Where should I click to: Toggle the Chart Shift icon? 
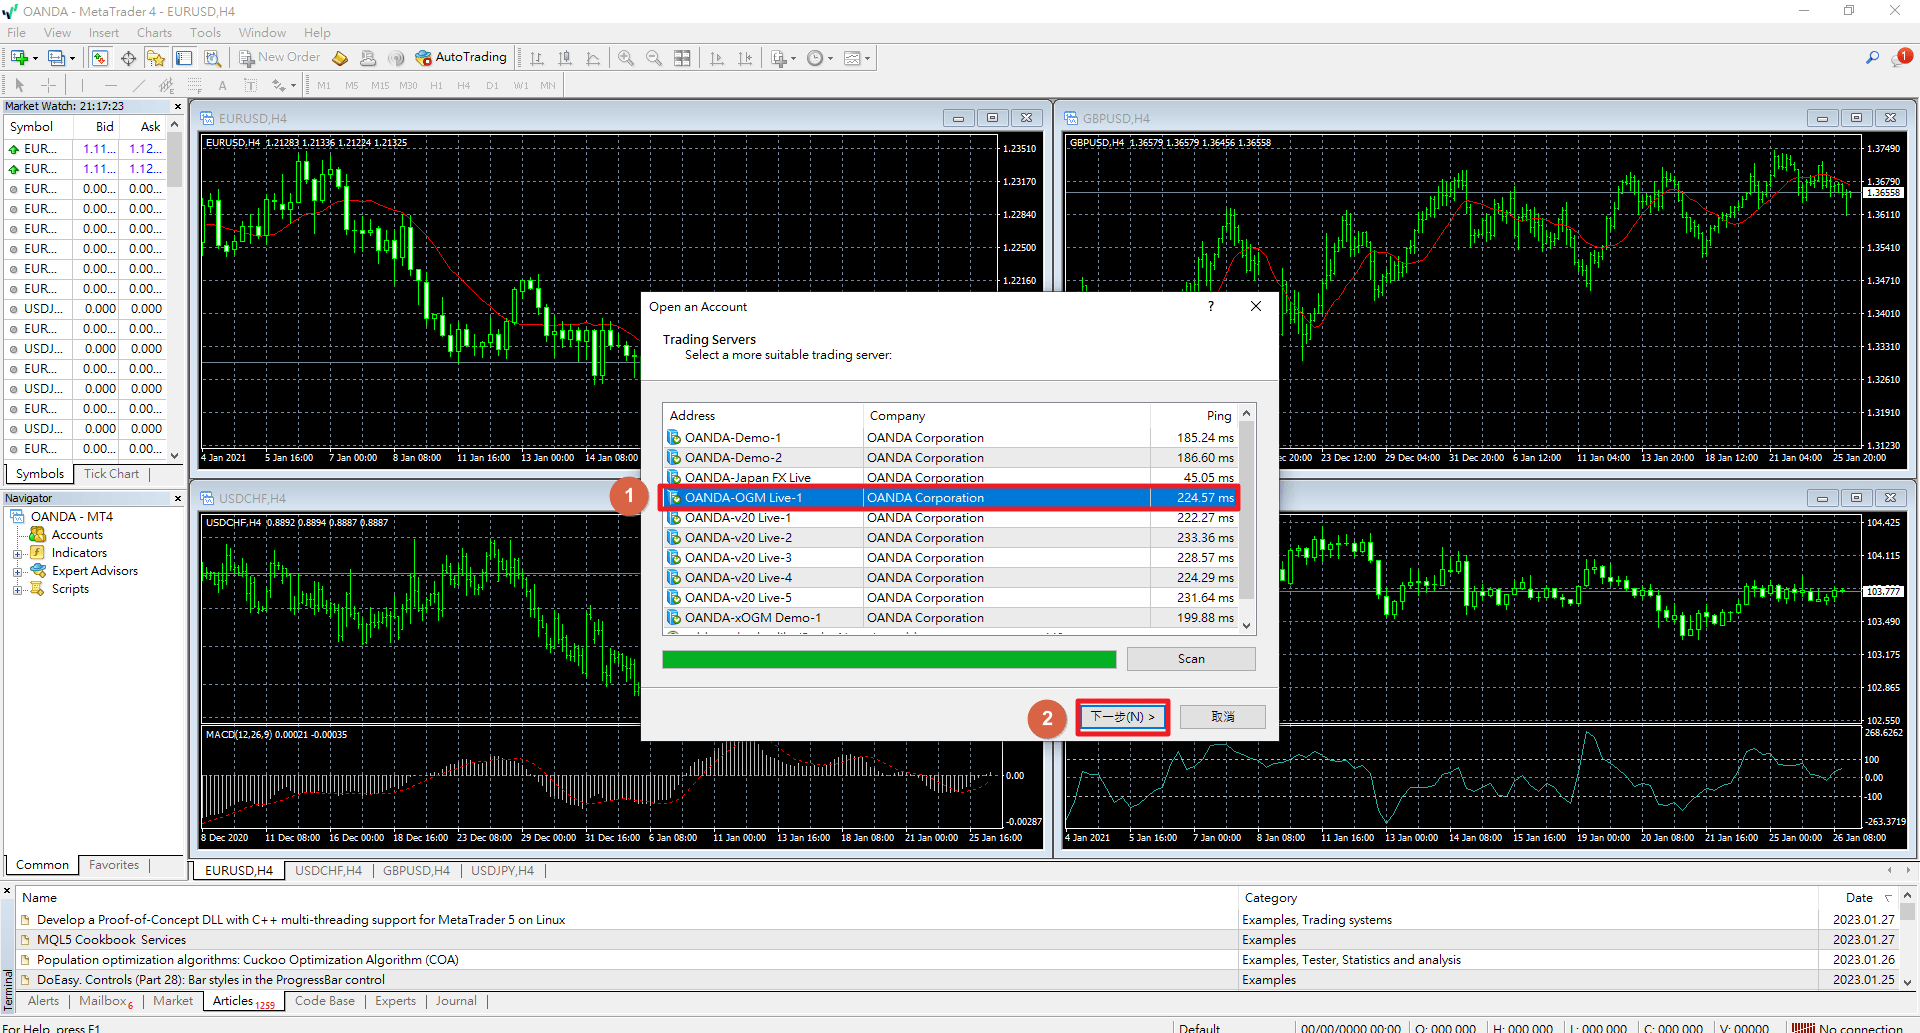(x=745, y=58)
